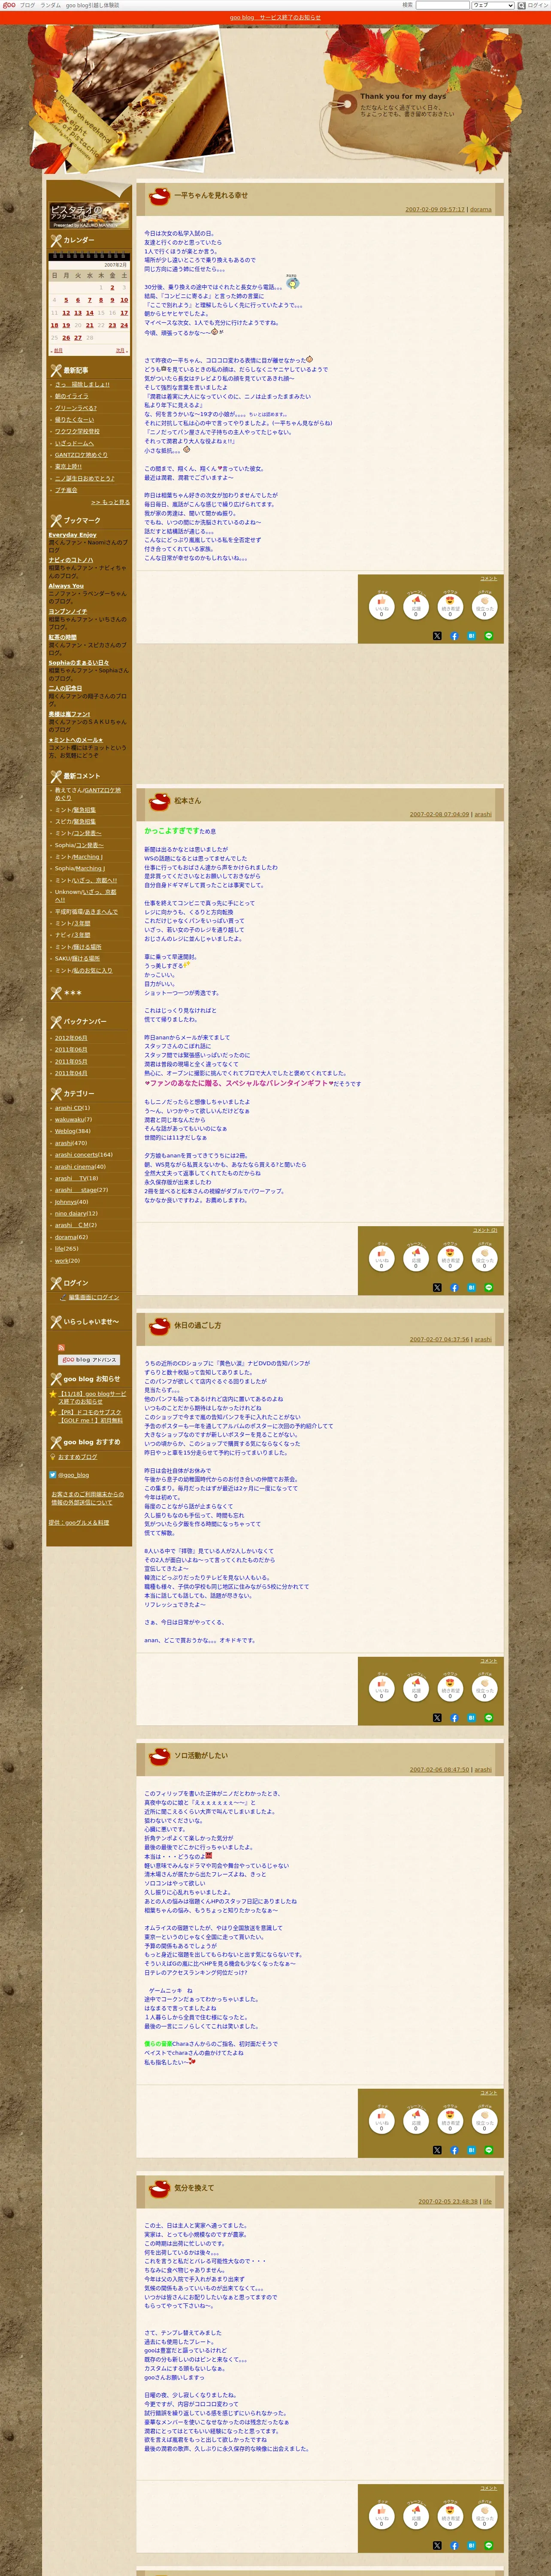Open the goo blog アドバンス banner
Screen dimensions: 551x2576
(89, 1360)
